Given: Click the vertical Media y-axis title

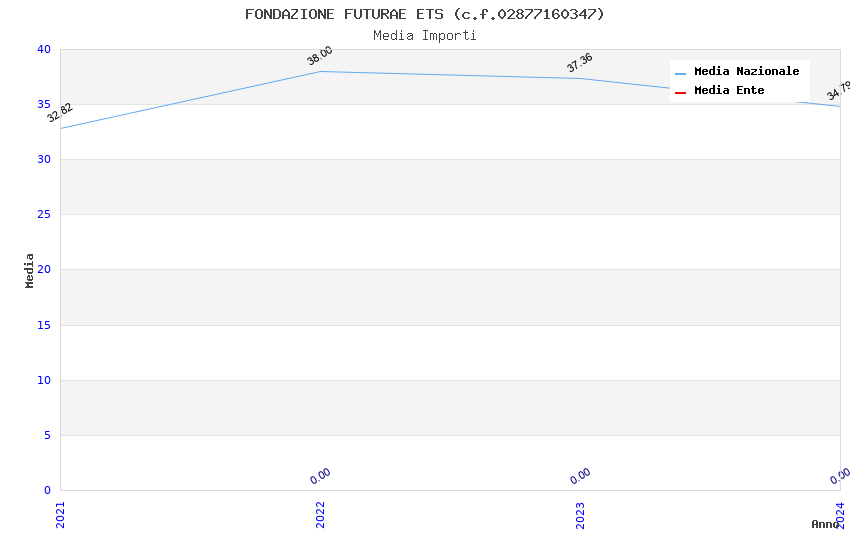Looking at the screenshot, I should pos(30,270).
